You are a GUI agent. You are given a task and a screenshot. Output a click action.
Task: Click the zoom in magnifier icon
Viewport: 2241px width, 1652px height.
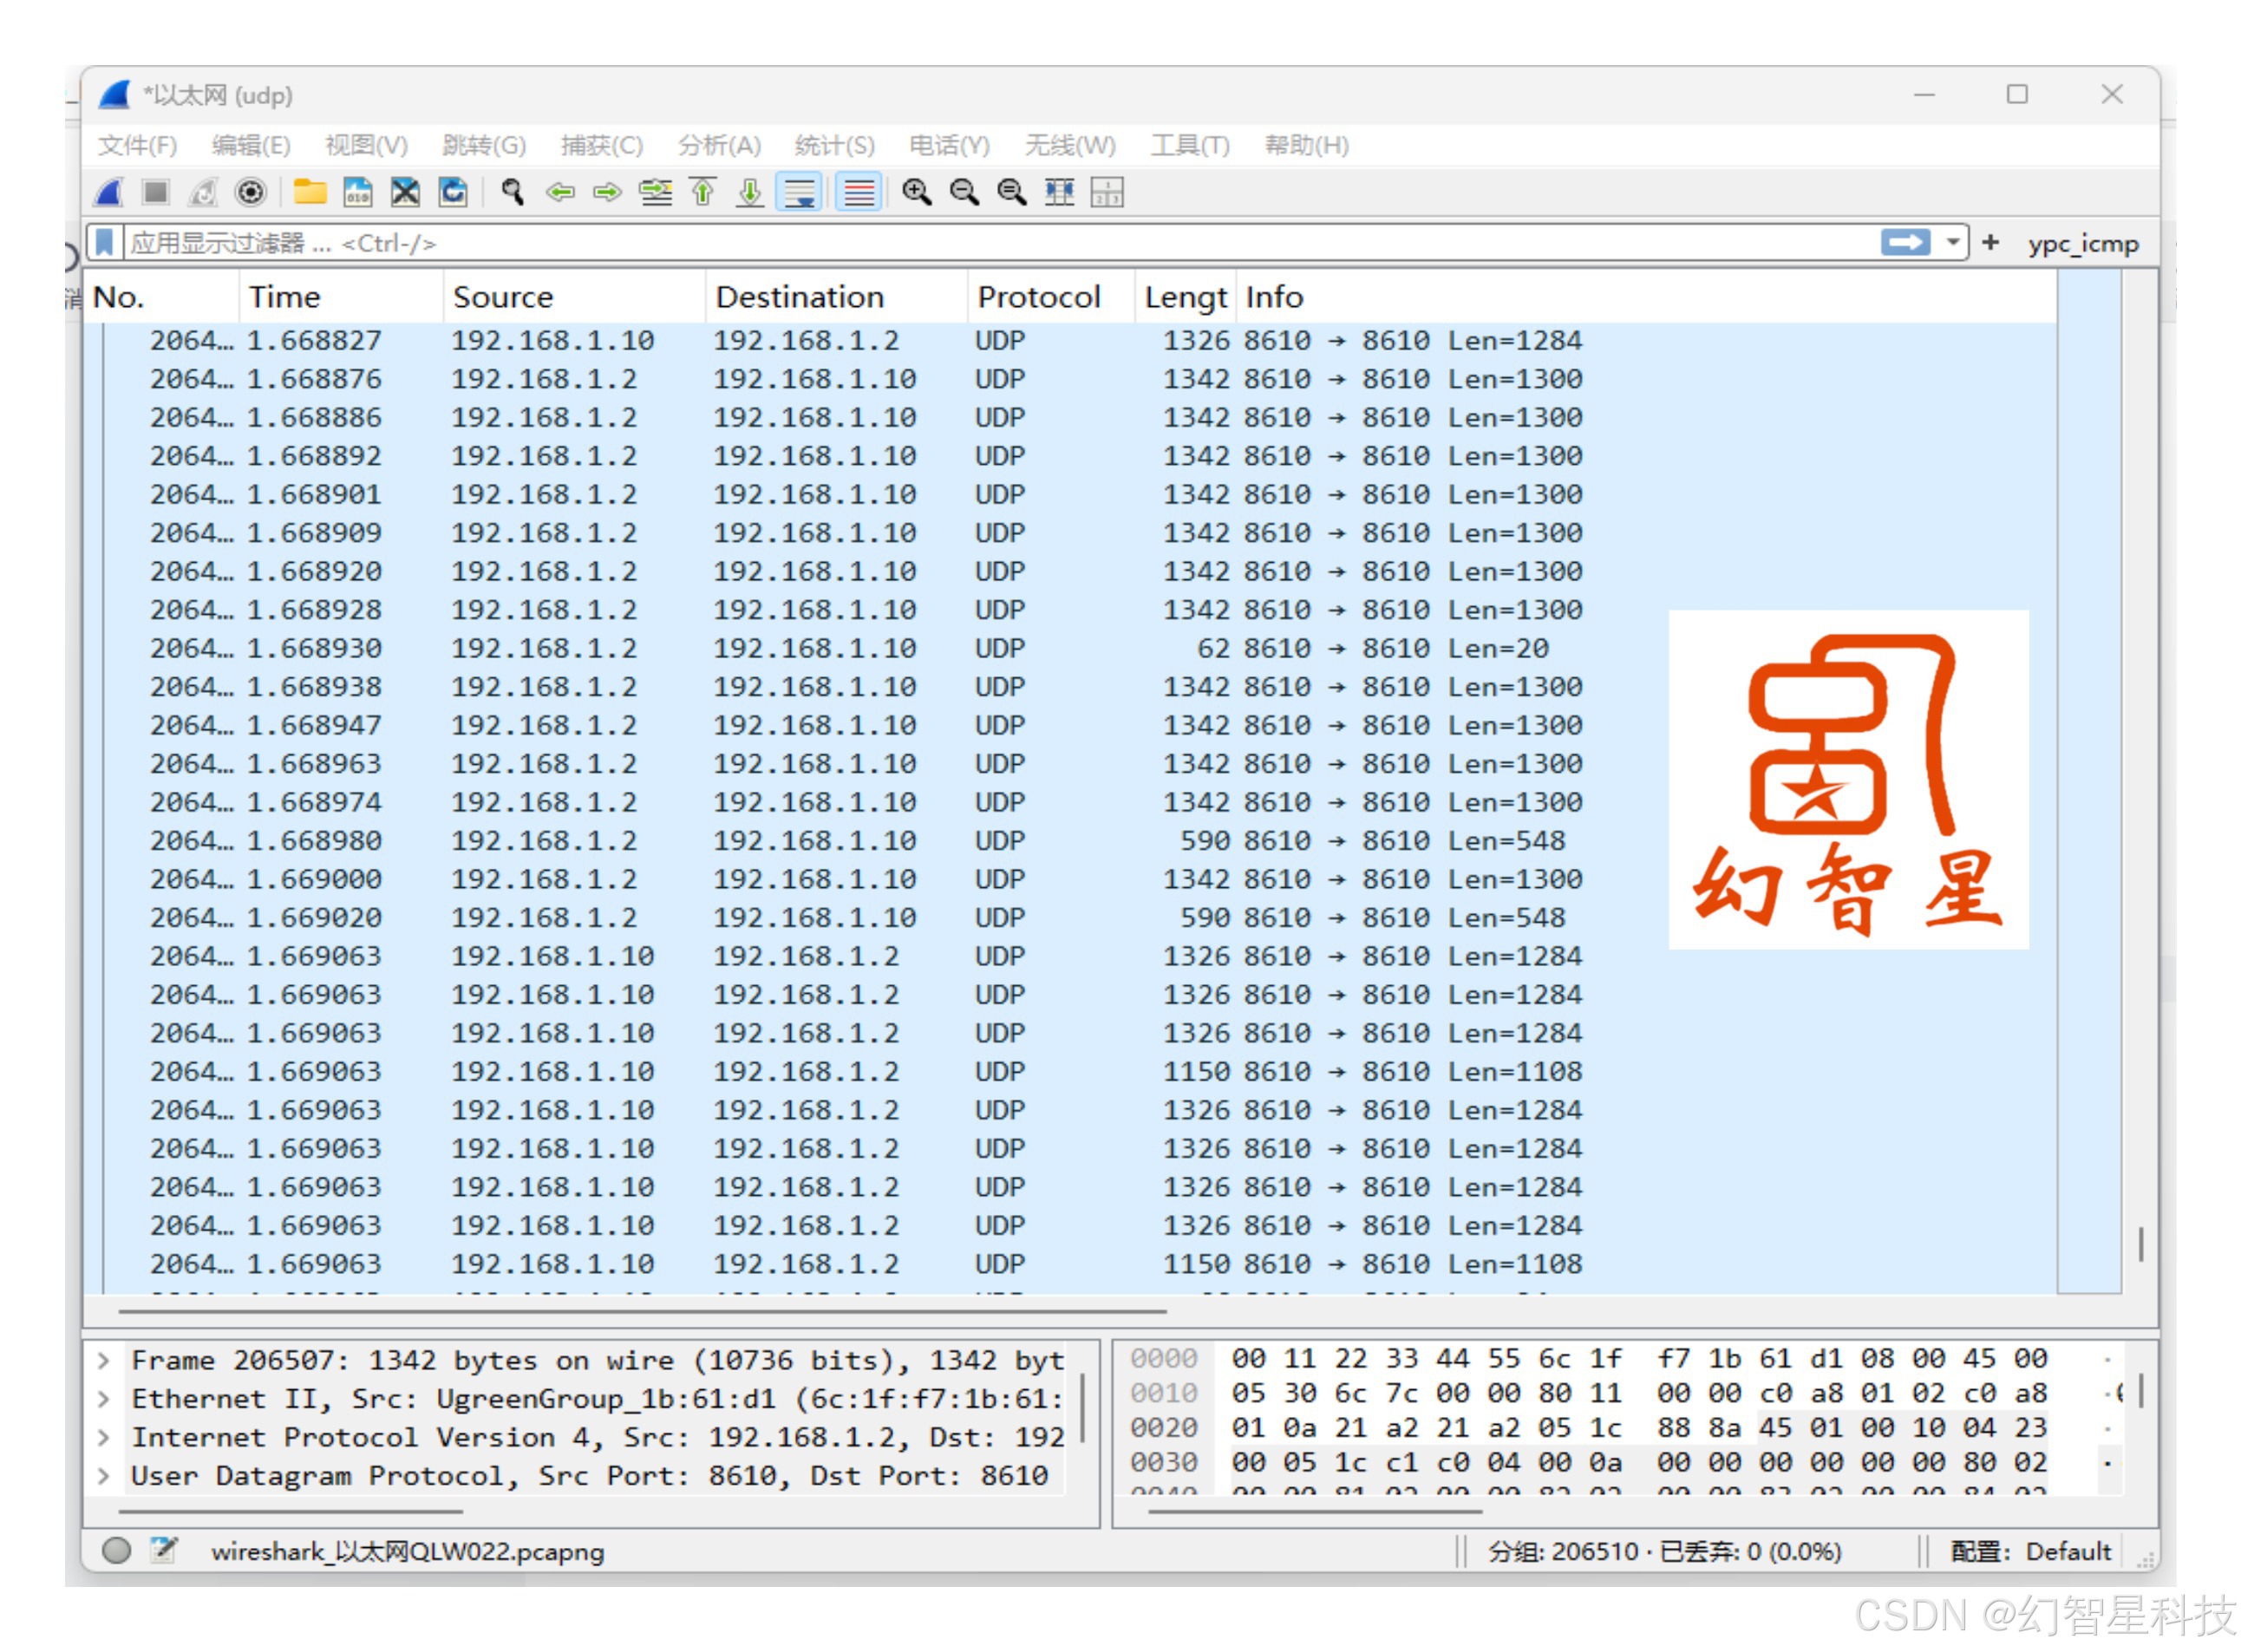916,192
